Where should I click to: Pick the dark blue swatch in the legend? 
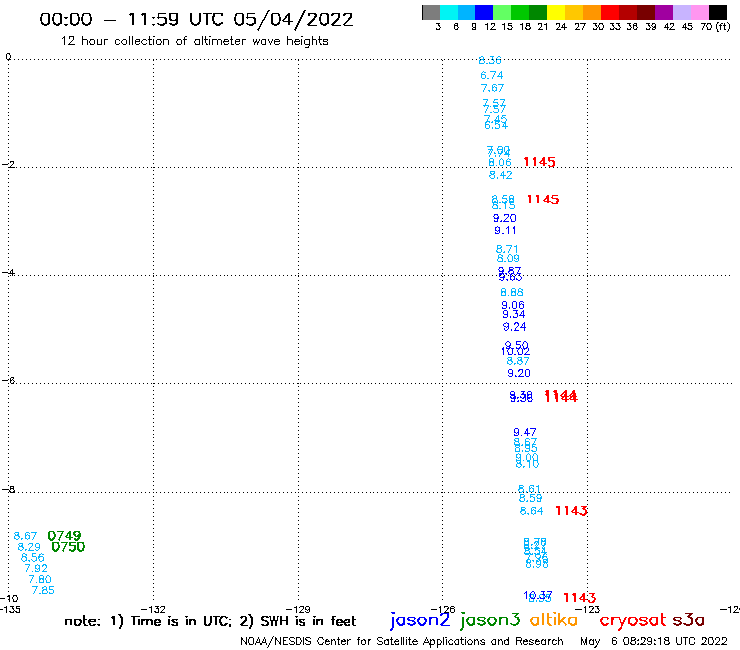pyautogui.click(x=484, y=12)
